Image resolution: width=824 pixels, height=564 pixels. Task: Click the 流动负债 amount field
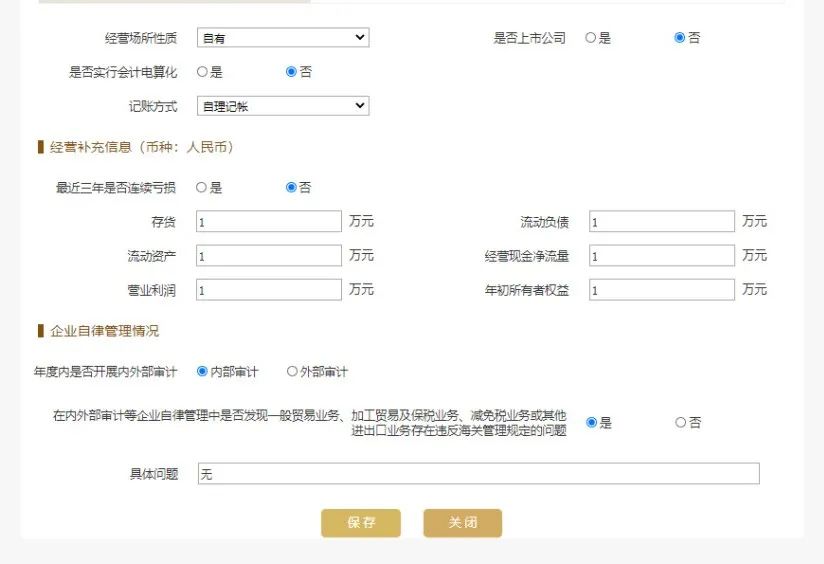(x=661, y=222)
